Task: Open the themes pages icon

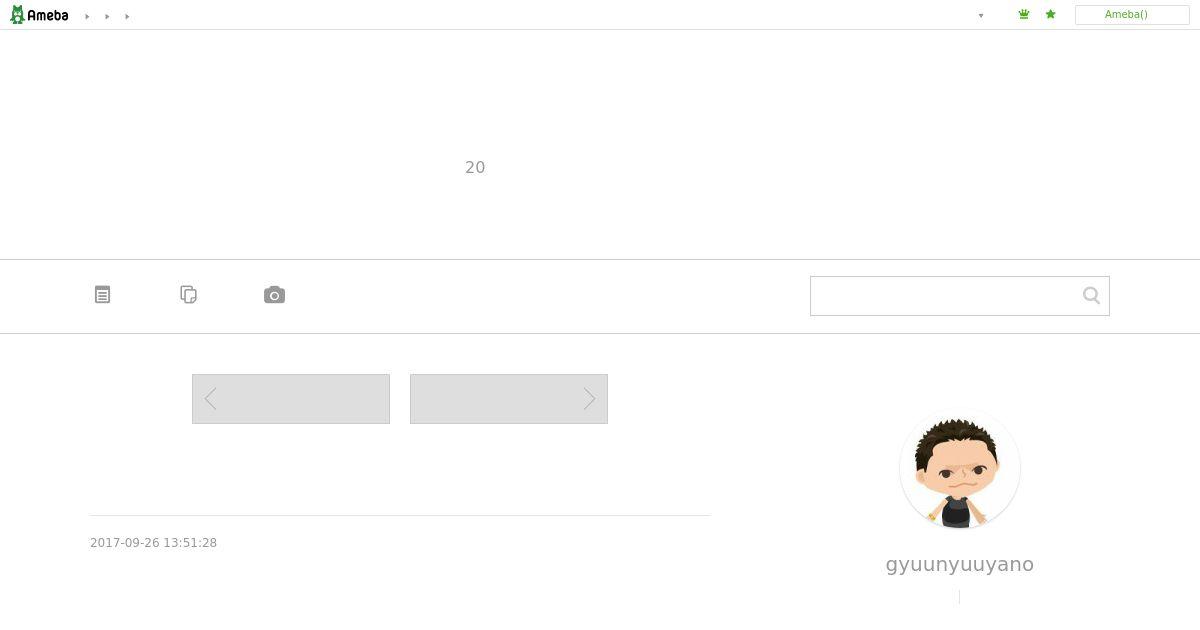Action: pyautogui.click(x=188, y=295)
